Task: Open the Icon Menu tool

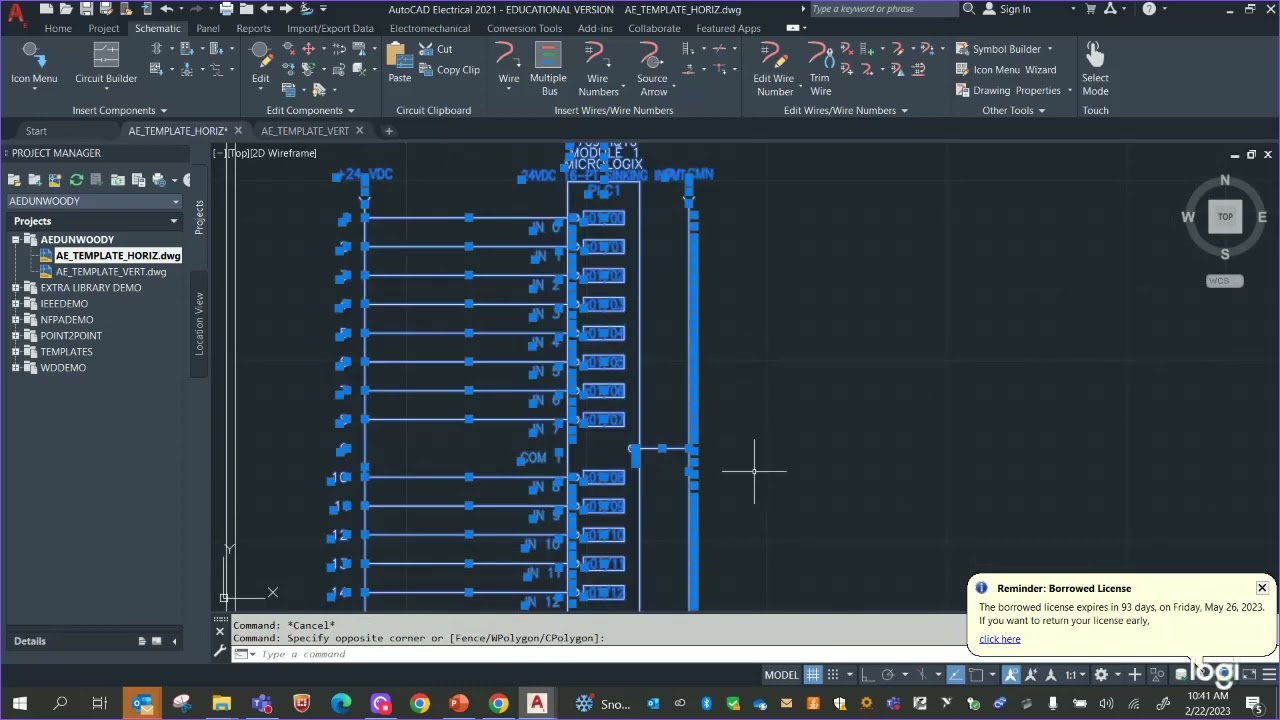Action: [x=34, y=63]
